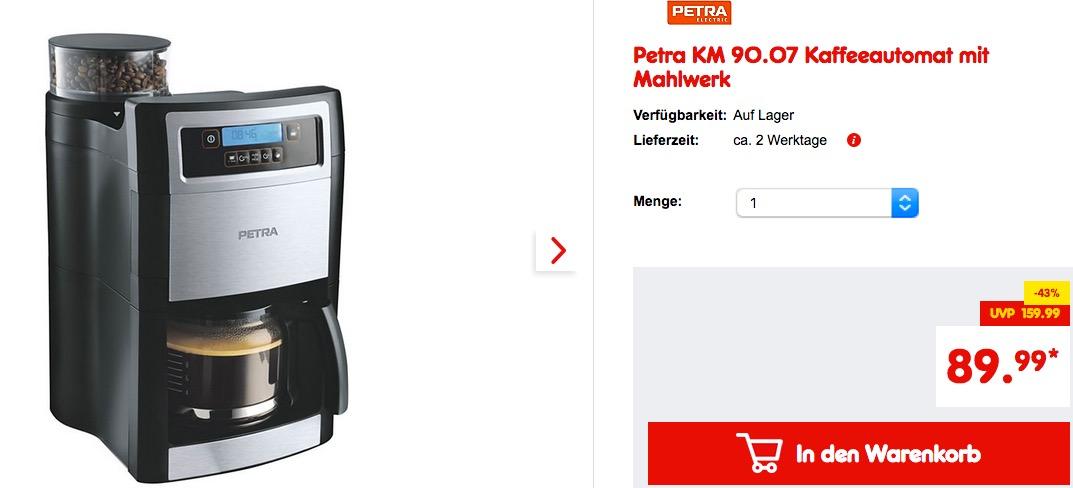1073x488 pixels.
Task: Click the PETRA logo on machine front
Action: click(x=258, y=233)
